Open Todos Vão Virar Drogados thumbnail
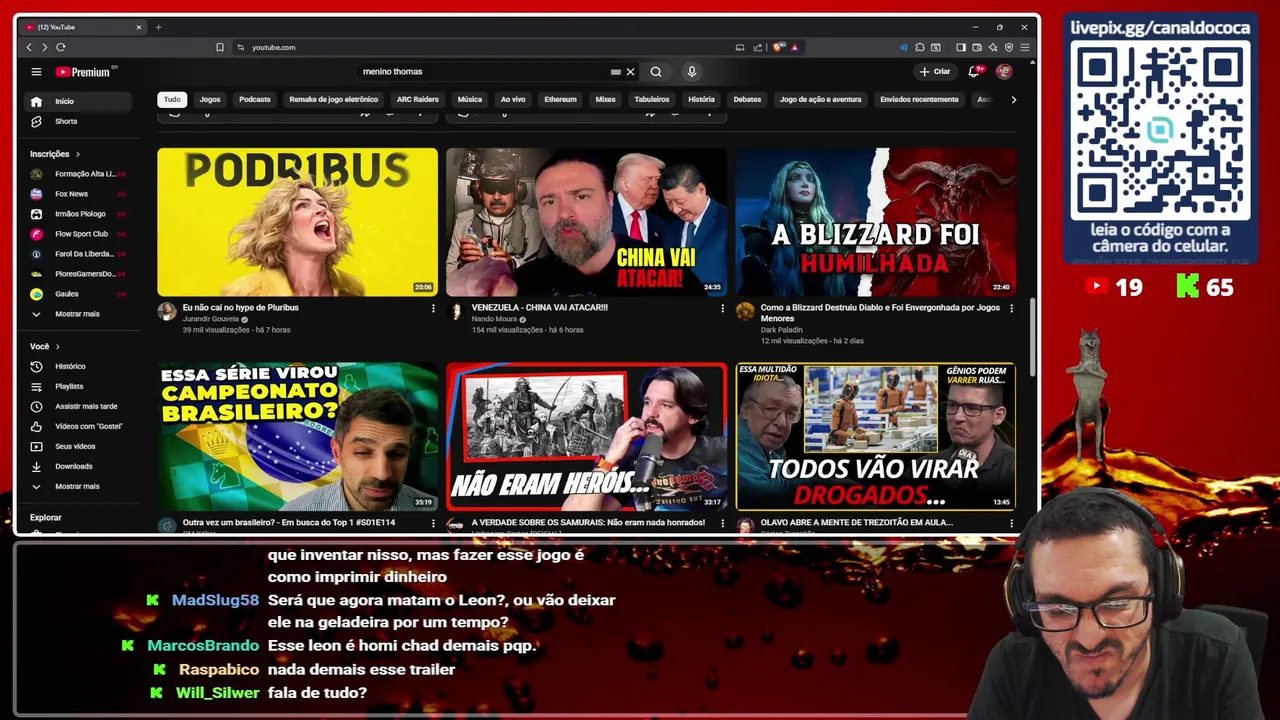Viewport: 1280px width, 720px height. [x=875, y=437]
